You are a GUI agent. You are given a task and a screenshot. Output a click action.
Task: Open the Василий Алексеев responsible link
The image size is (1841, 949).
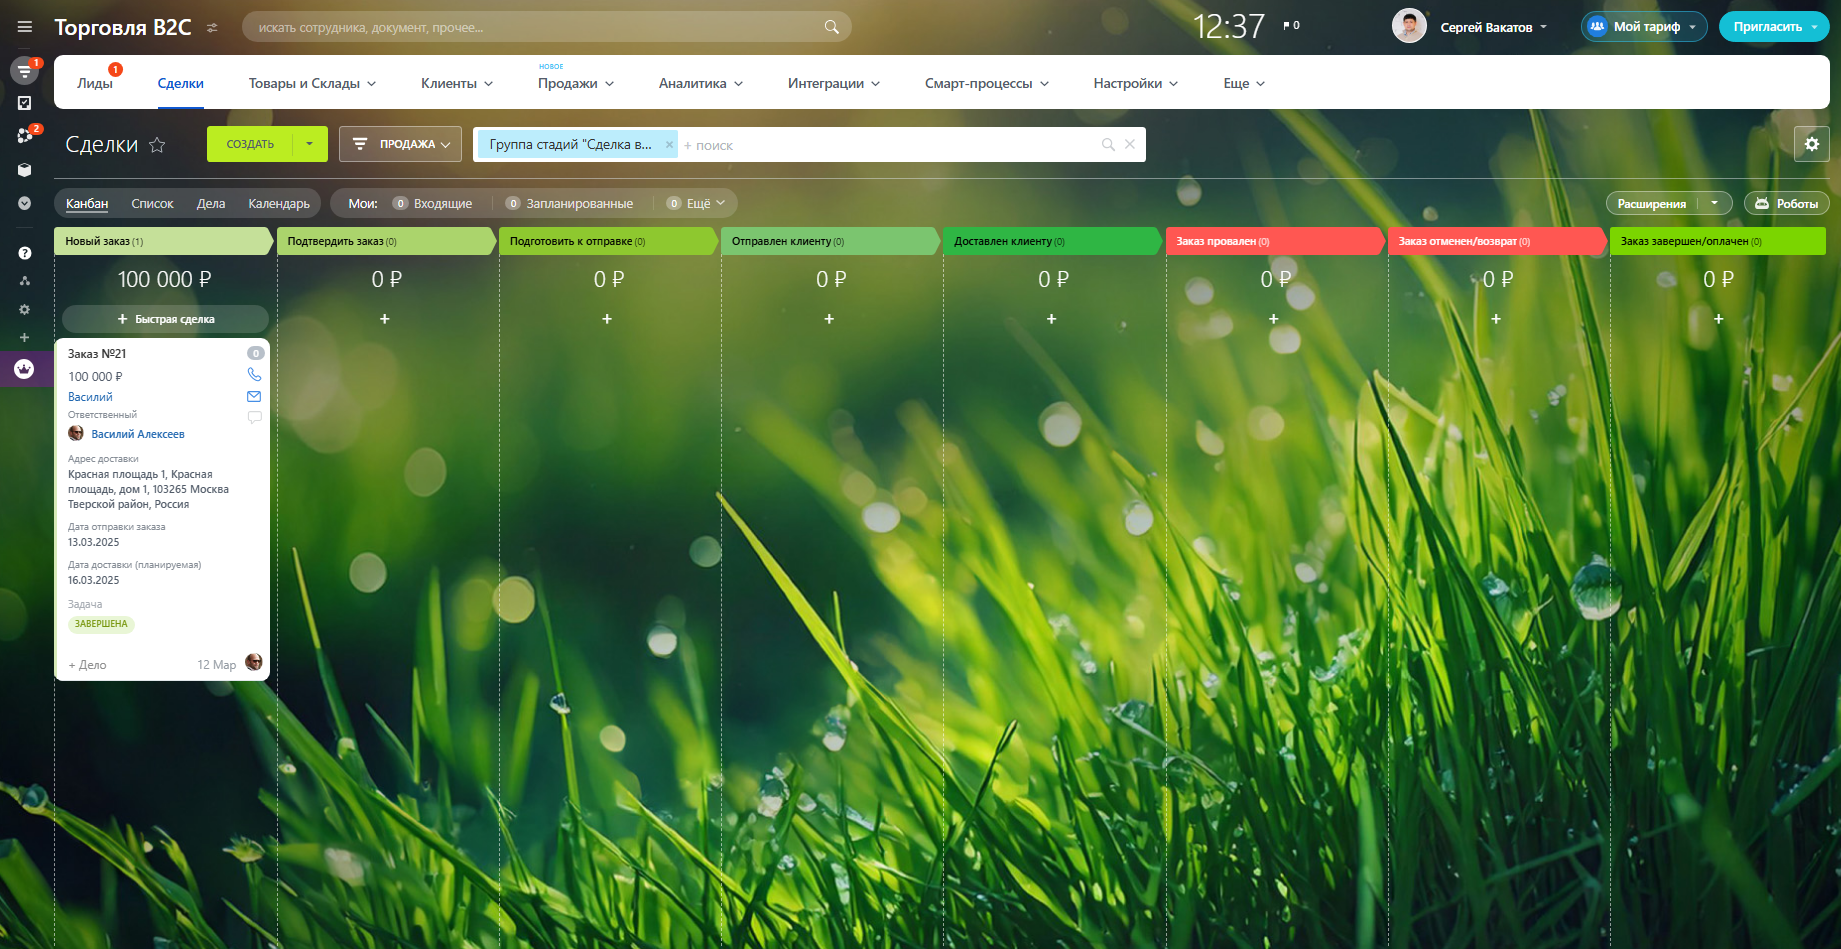click(138, 434)
